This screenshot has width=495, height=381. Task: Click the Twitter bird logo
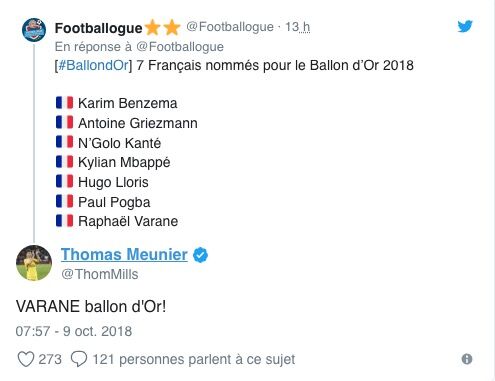tap(465, 26)
